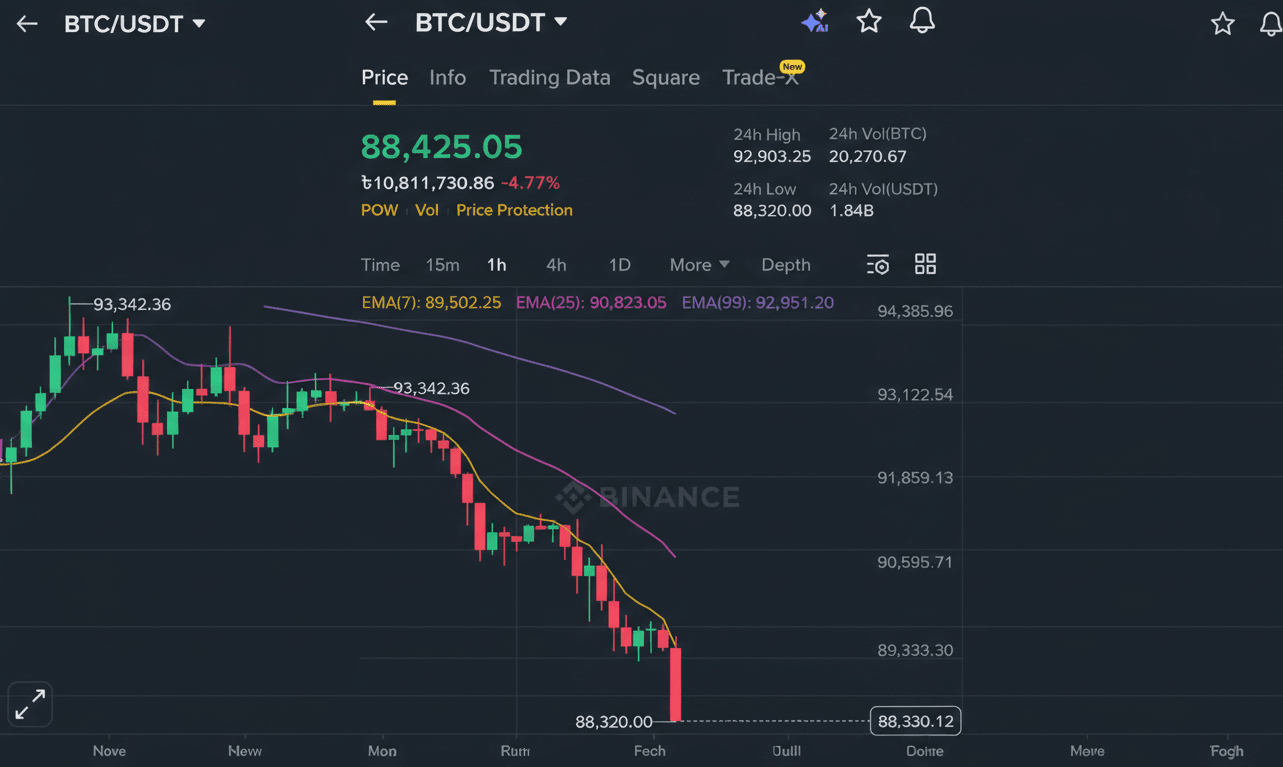Open the chart grid layout icon
Image resolution: width=1283 pixels, height=767 pixels.
click(926, 264)
